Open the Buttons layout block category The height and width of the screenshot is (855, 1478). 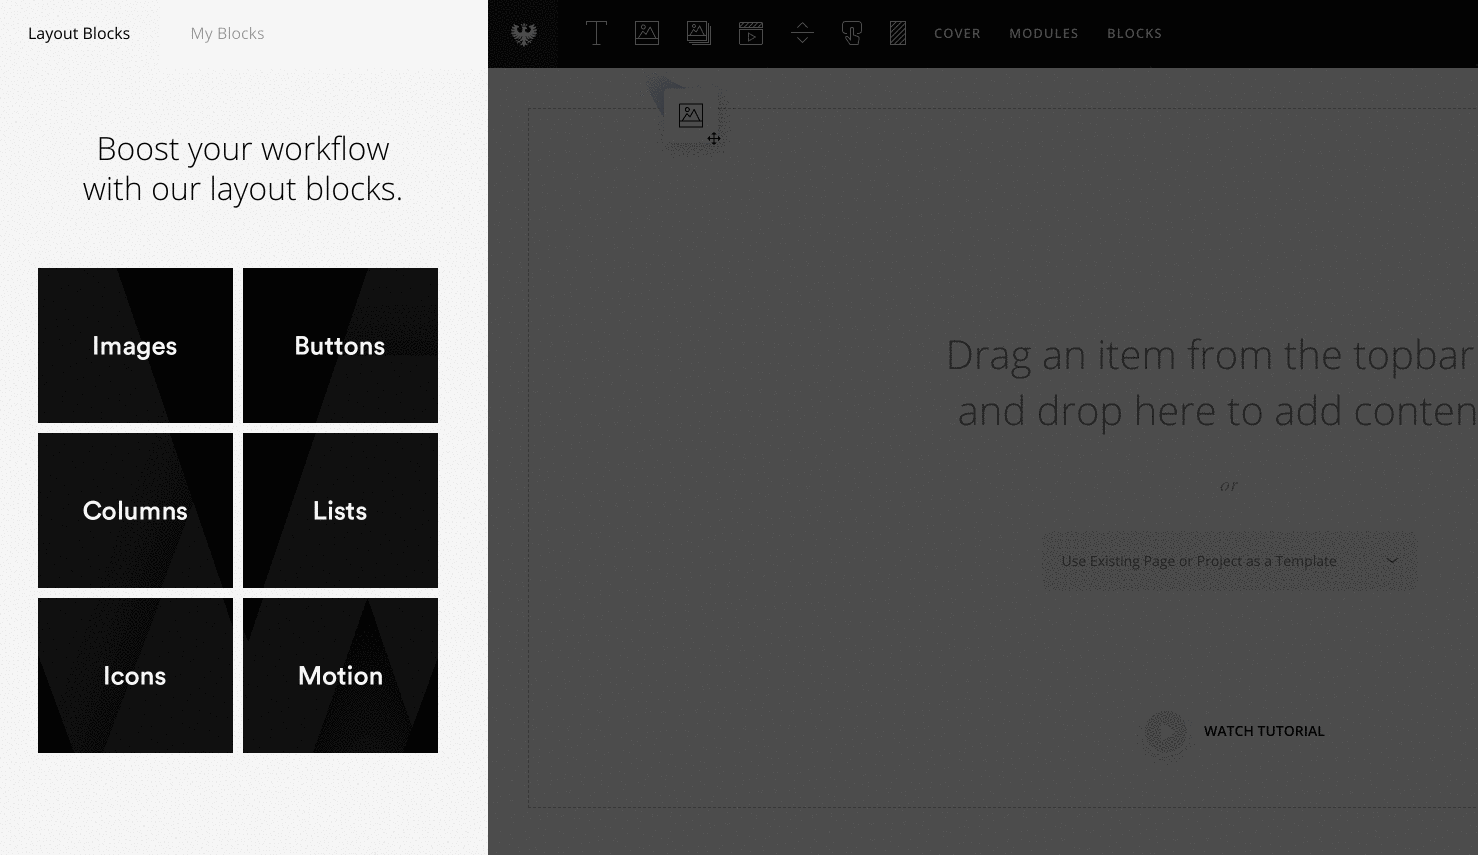[340, 346]
